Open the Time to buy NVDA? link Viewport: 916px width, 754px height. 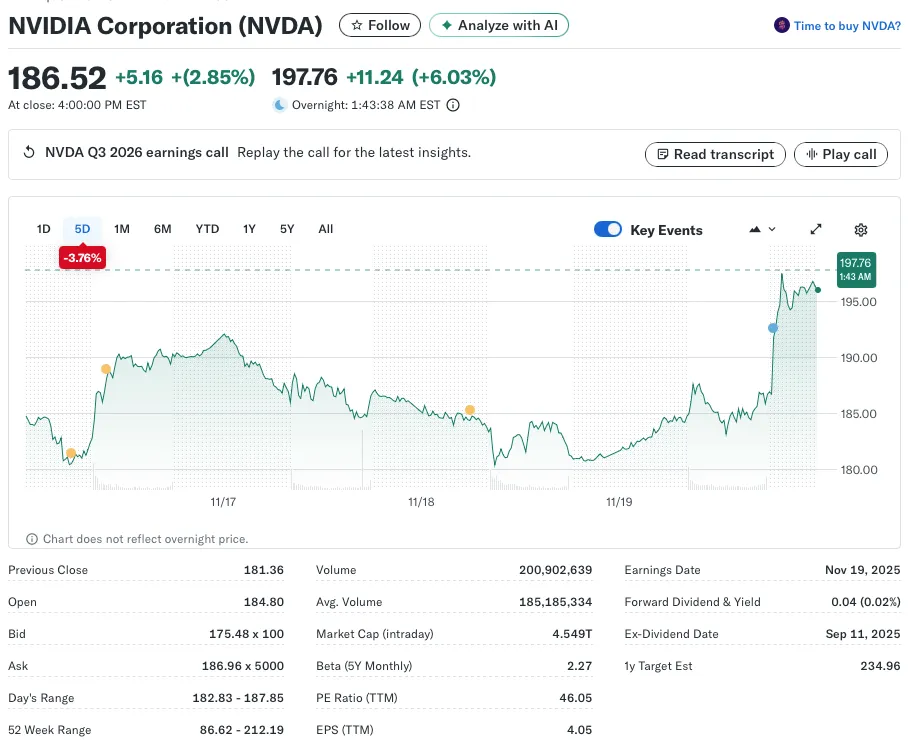pyautogui.click(x=847, y=26)
